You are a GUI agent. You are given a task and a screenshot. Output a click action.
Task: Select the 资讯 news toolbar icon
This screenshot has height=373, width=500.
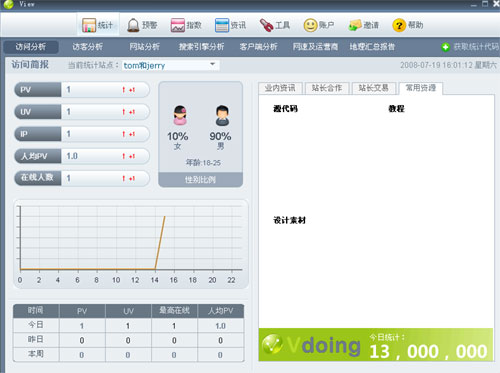coord(222,25)
